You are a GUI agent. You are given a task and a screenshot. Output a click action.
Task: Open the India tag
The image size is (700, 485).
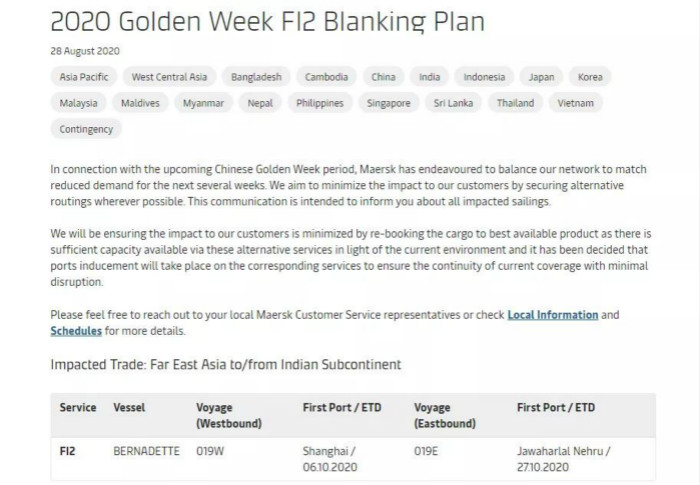tap(429, 77)
